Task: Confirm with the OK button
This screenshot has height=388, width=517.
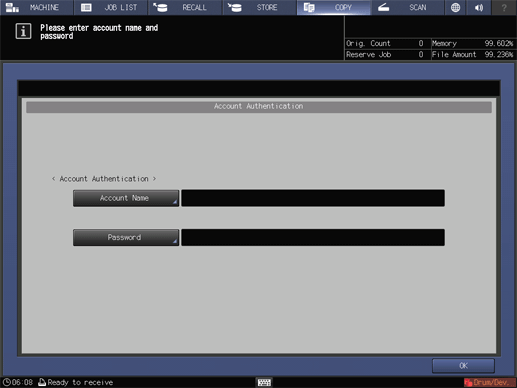Action: (463, 366)
